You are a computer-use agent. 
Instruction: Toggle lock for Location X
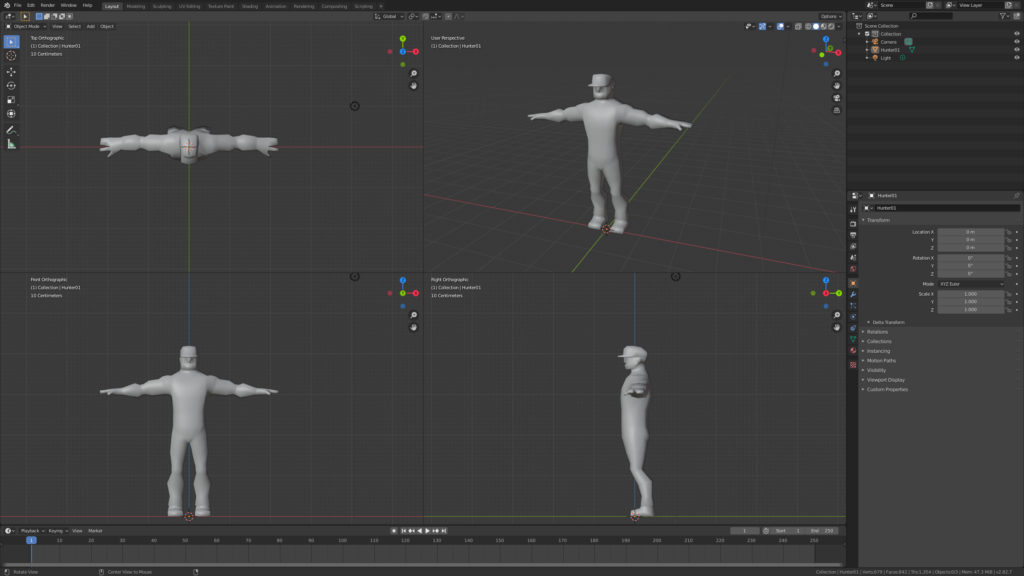pyautogui.click(x=1009, y=232)
